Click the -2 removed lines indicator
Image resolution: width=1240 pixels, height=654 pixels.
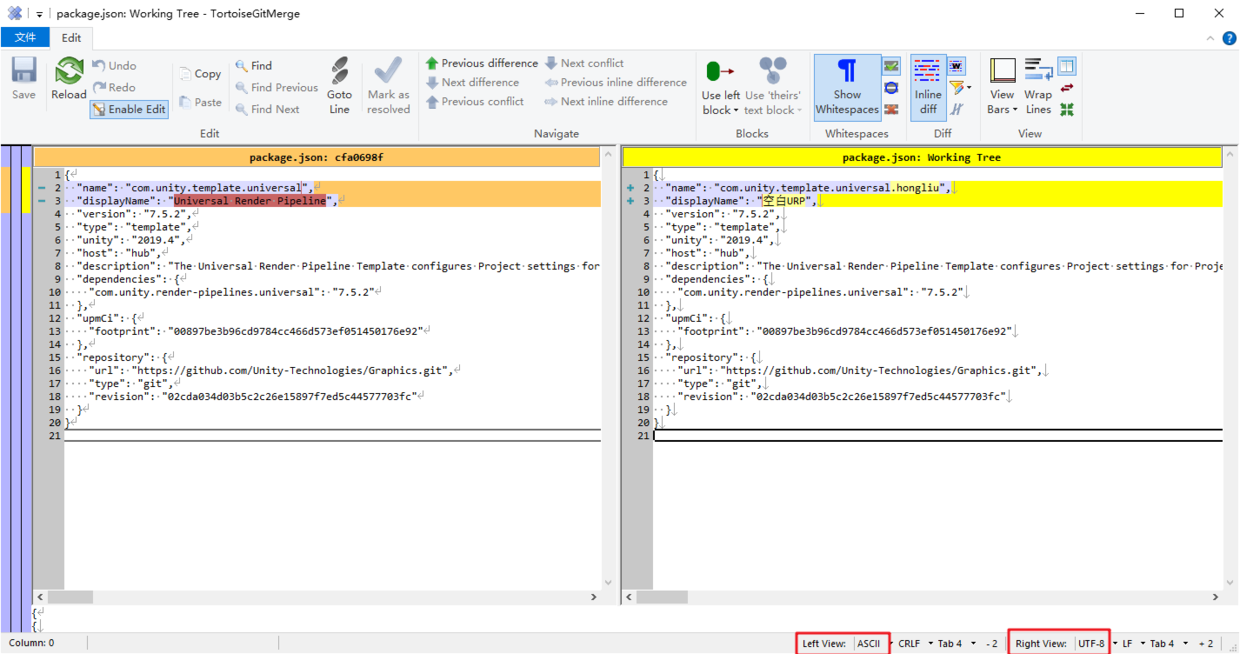point(991,643)
